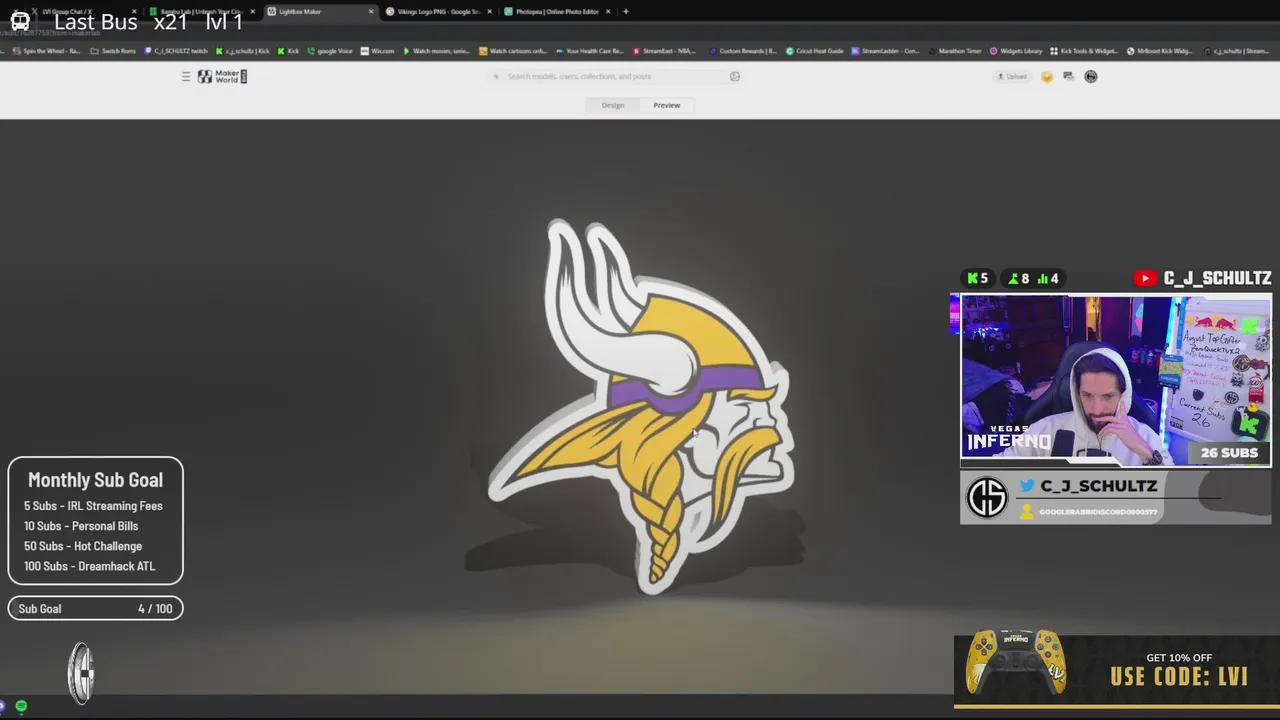Open Custom Rewards bookmark
This screenshot has height=720, width=1280.
742,51
